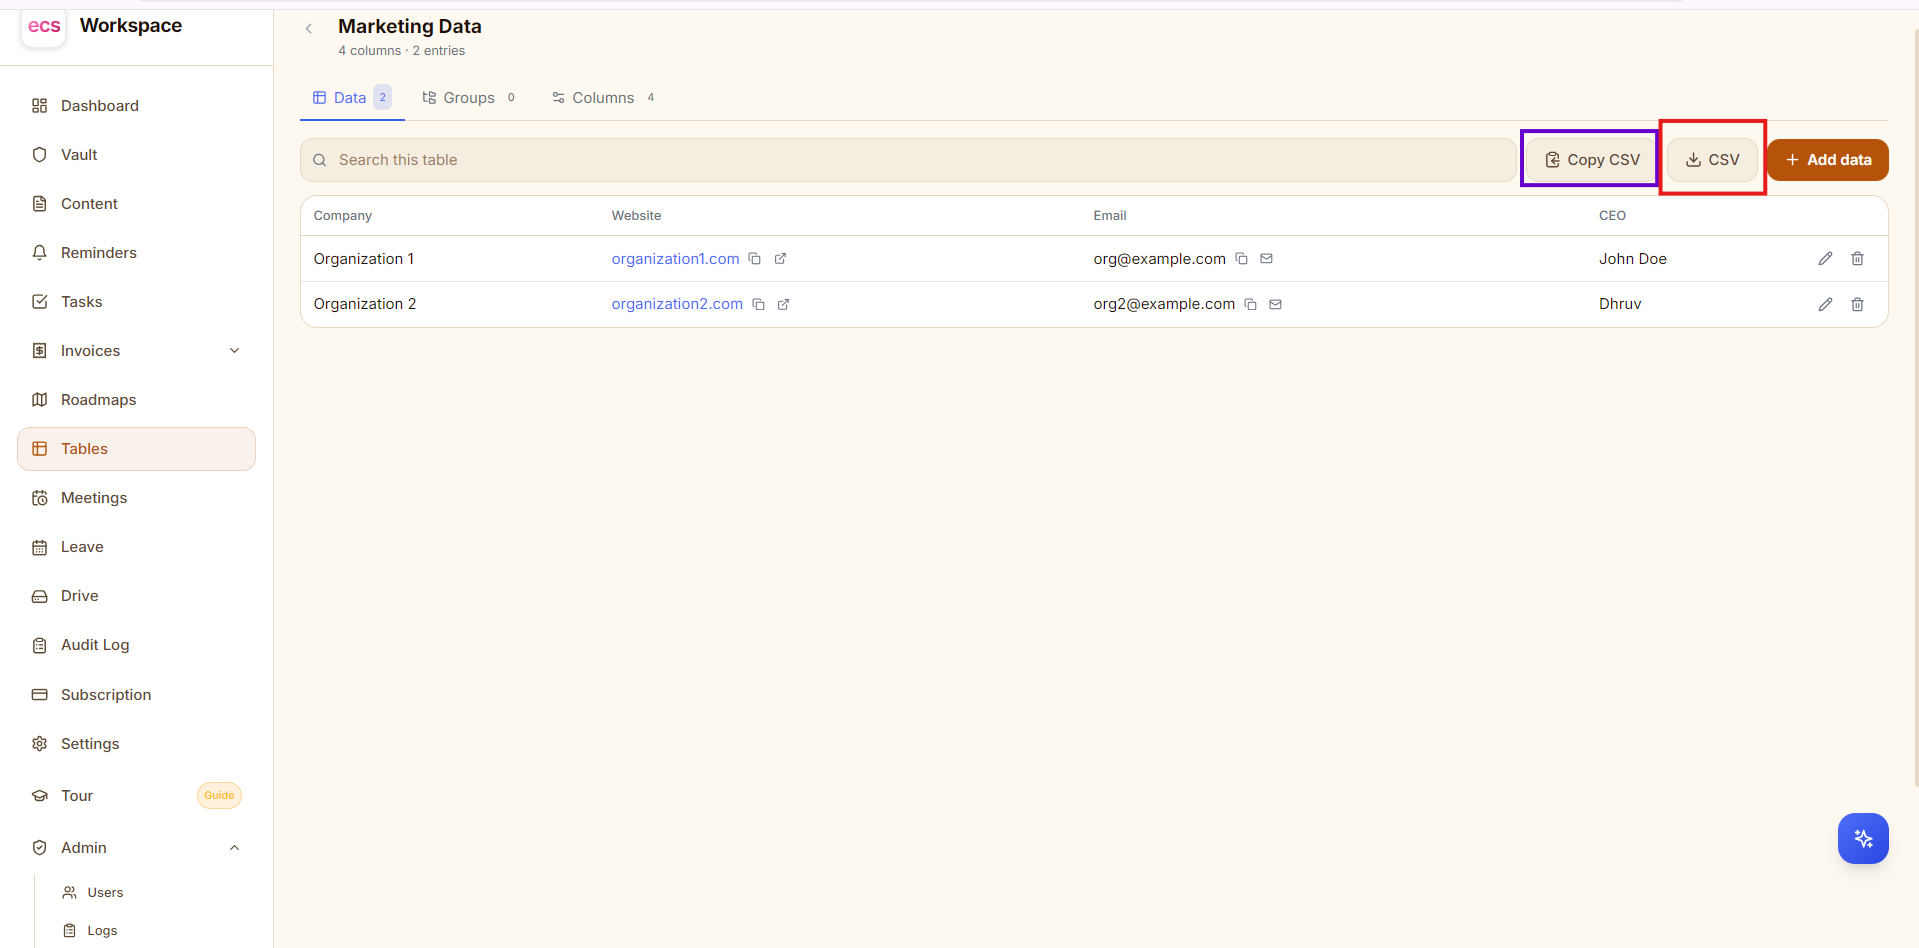Open Roadmaps in the sidebar
The image size is (1919, 948).
(136, 400)
